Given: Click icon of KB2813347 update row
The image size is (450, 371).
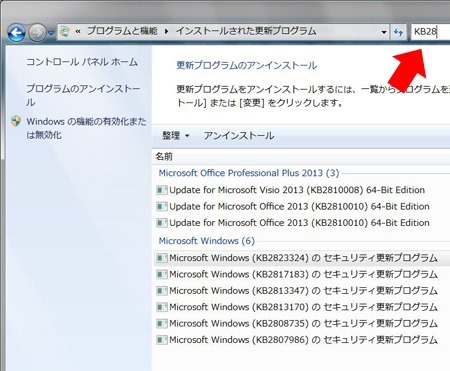Looking at the screenshot, I should point(162,291).
